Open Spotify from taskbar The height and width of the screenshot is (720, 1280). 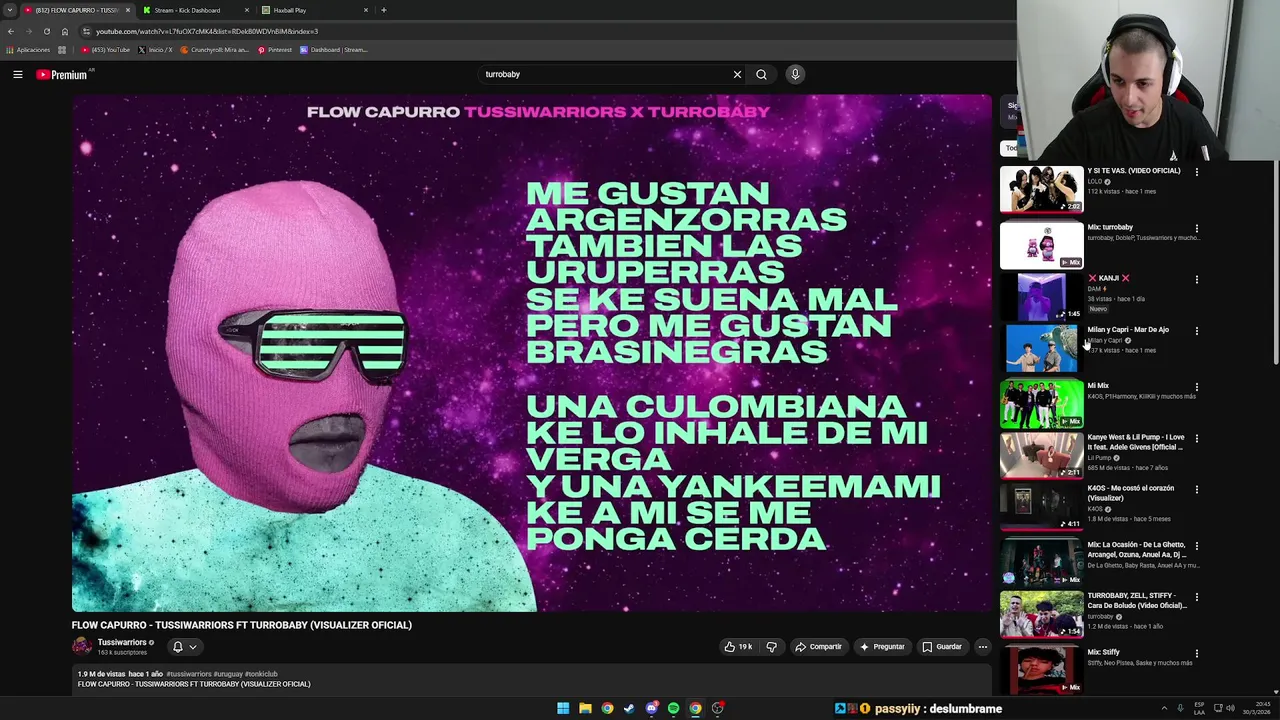[x=673, y=708]
